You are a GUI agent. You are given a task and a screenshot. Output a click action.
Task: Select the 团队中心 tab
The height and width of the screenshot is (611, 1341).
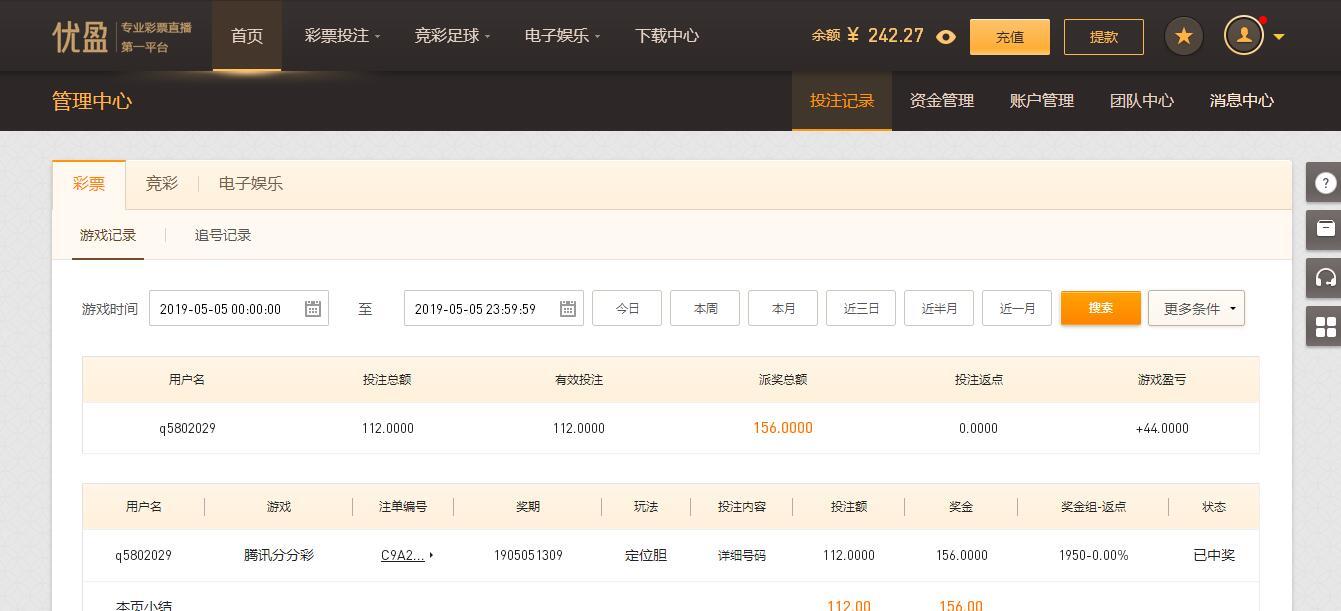1142,101
